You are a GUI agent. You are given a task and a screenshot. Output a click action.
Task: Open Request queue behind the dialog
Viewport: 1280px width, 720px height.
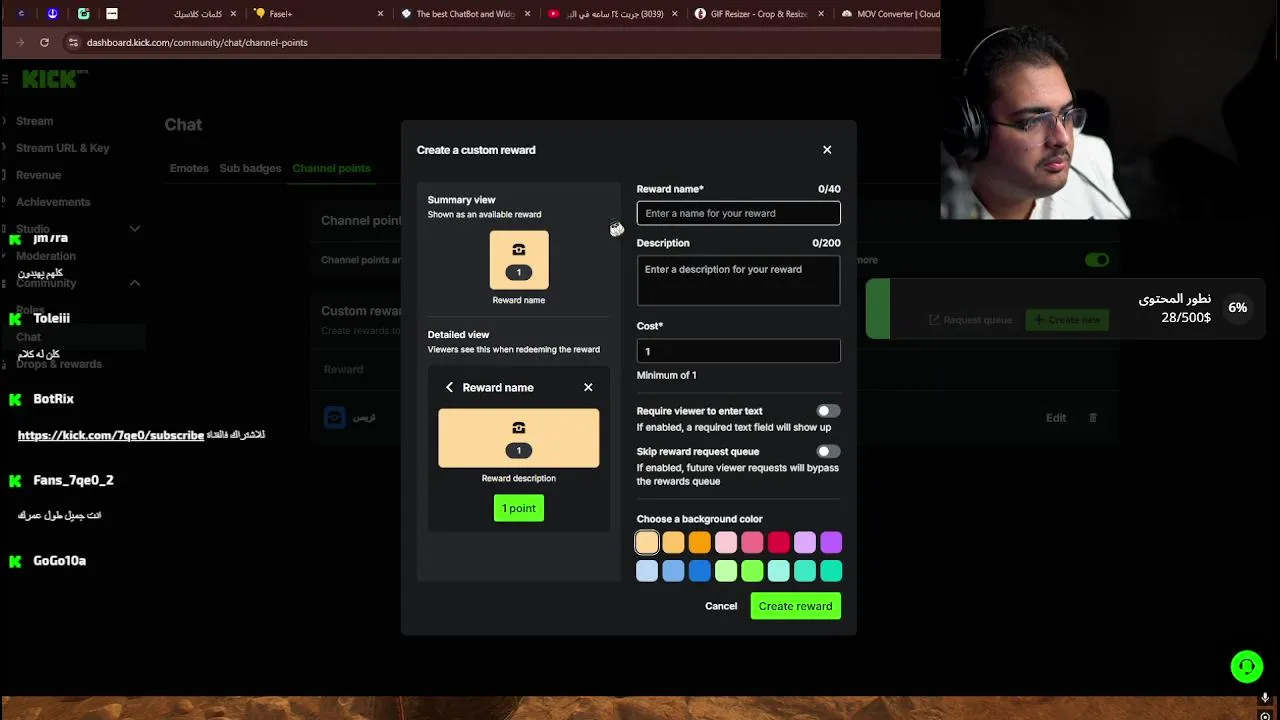tap(970, 320)
